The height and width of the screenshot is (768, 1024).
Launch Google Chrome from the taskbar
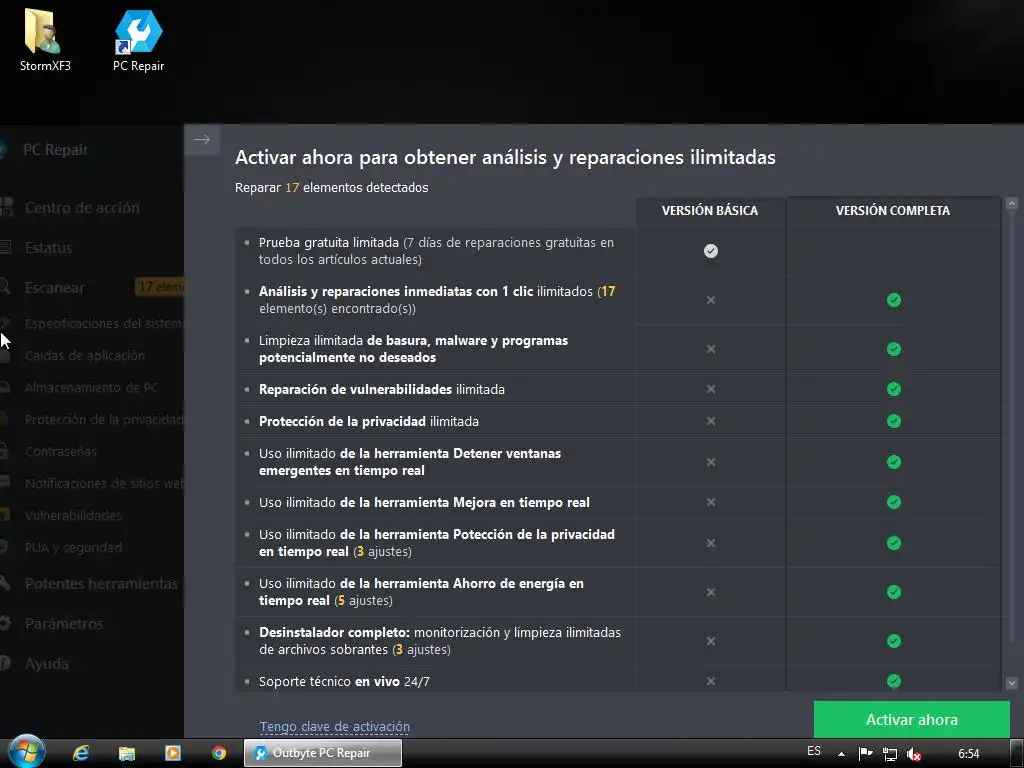click(219, 753)
